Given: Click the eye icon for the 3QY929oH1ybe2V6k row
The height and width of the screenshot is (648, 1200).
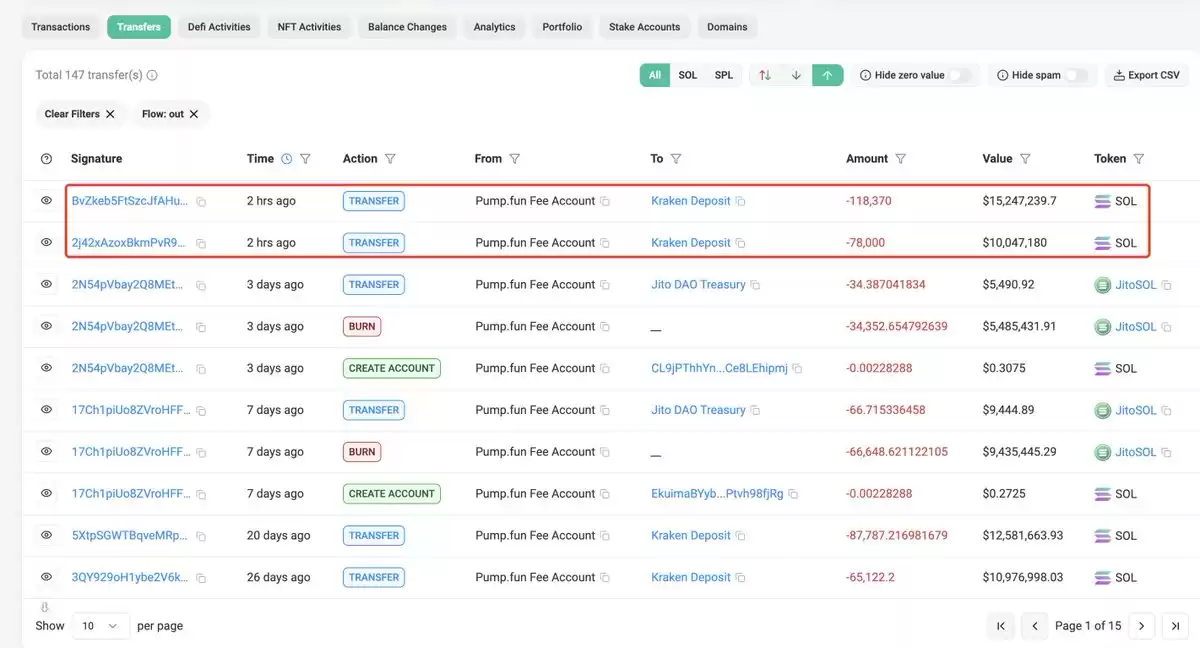Looking at the screenshot, I should [x=46, y=578].
